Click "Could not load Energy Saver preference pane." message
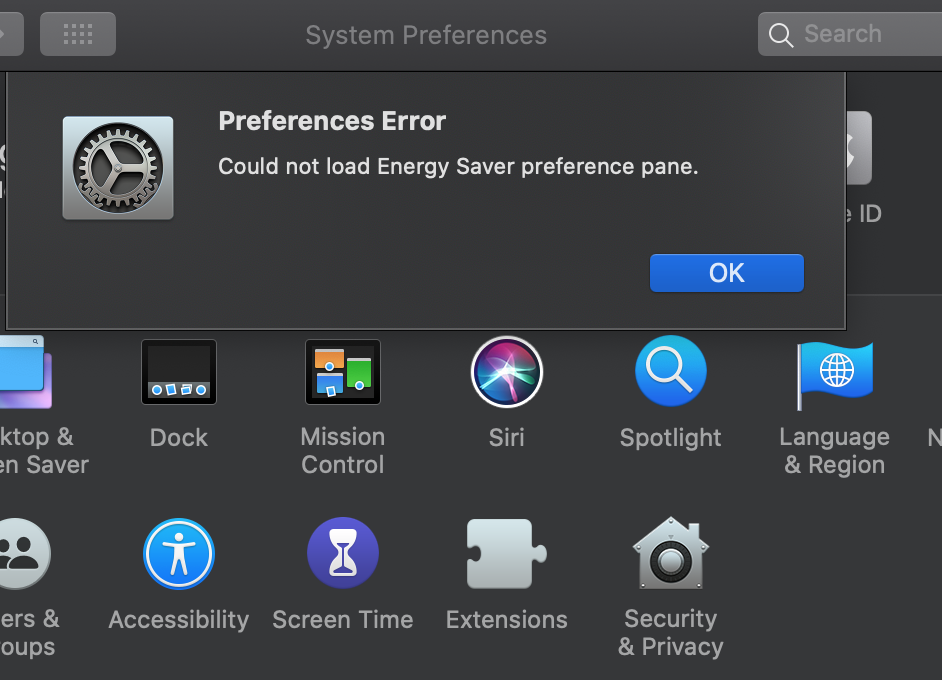942x680 pixels. pos(458,166)
